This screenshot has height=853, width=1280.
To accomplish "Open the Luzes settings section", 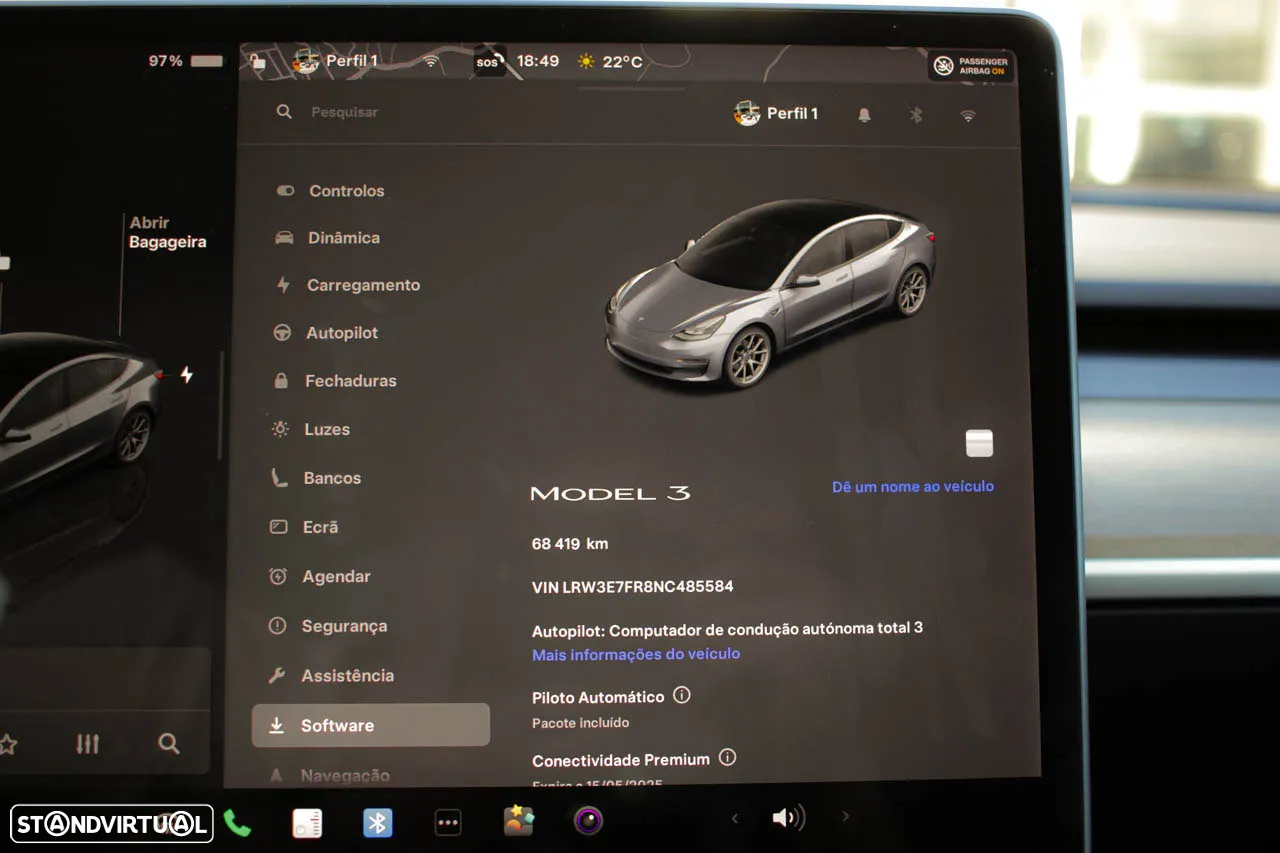I will click(311, 429).
